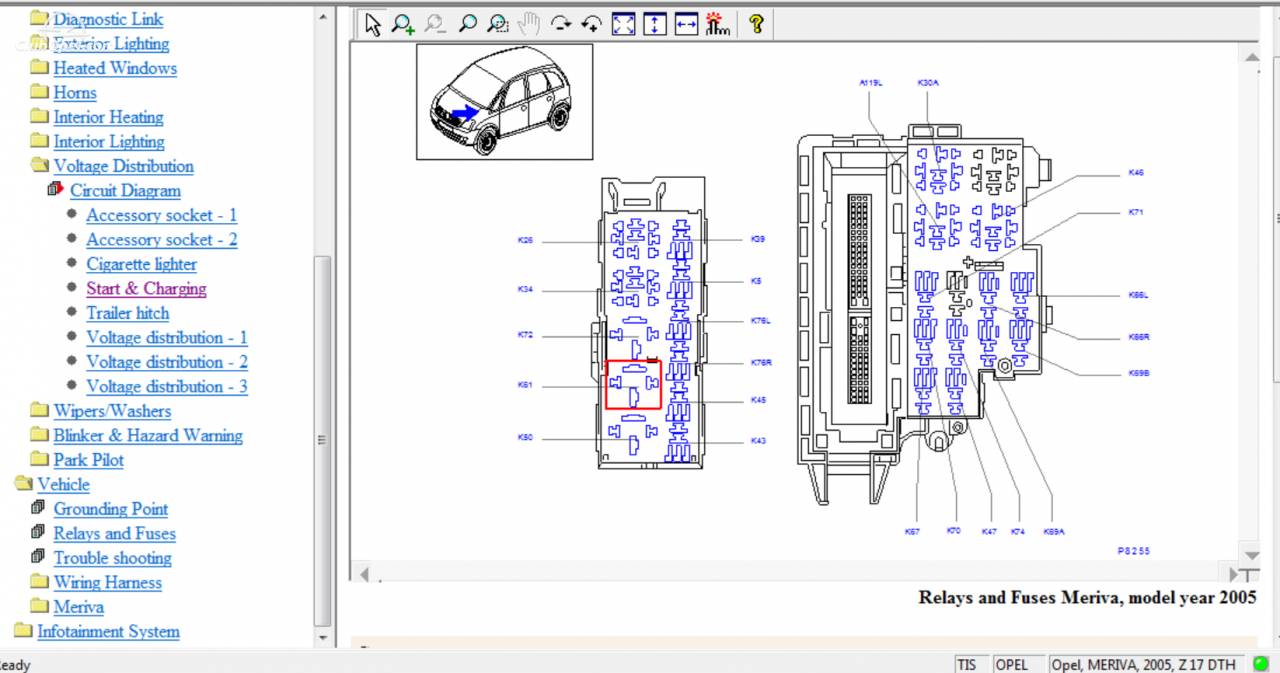
Task: Expand the Wiring Harness section
Action: point(107,582)
